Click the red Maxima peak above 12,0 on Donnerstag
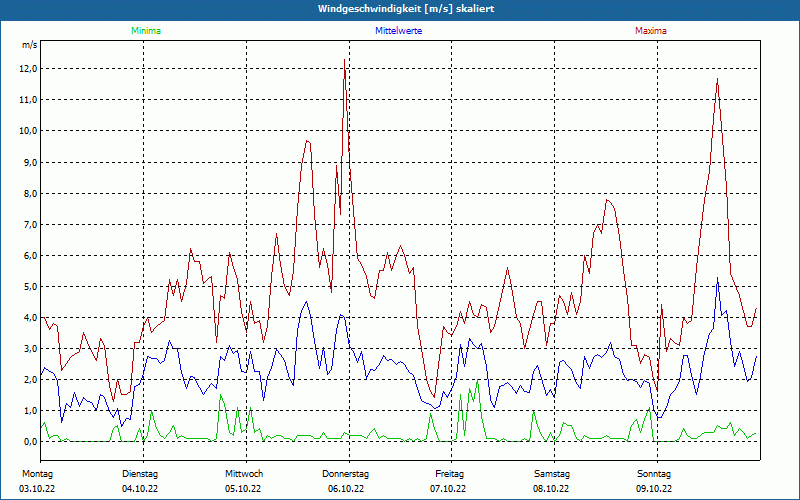This screenshot has width=800, height=500. coord(345,60)
